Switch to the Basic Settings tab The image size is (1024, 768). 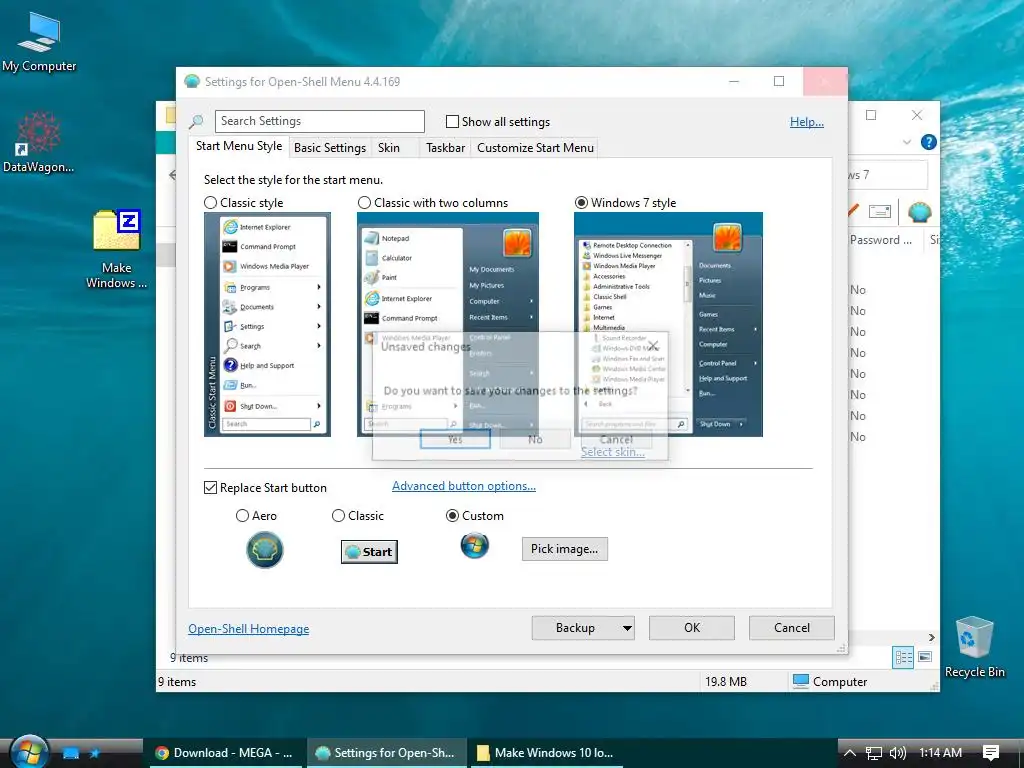tap(330, 148)
